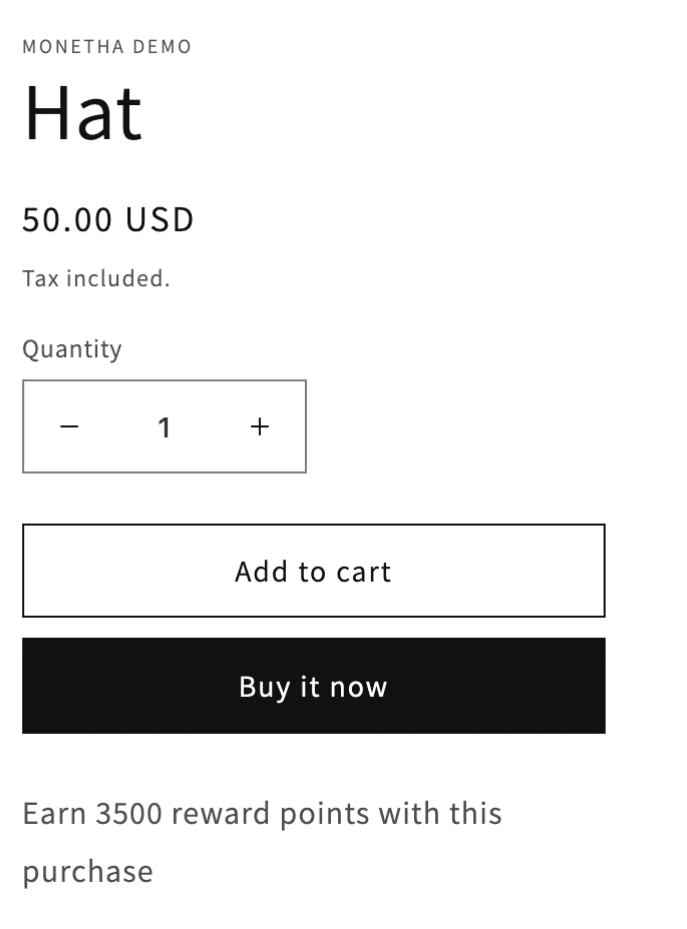Click the 3500 points number in rewards text

129,813
